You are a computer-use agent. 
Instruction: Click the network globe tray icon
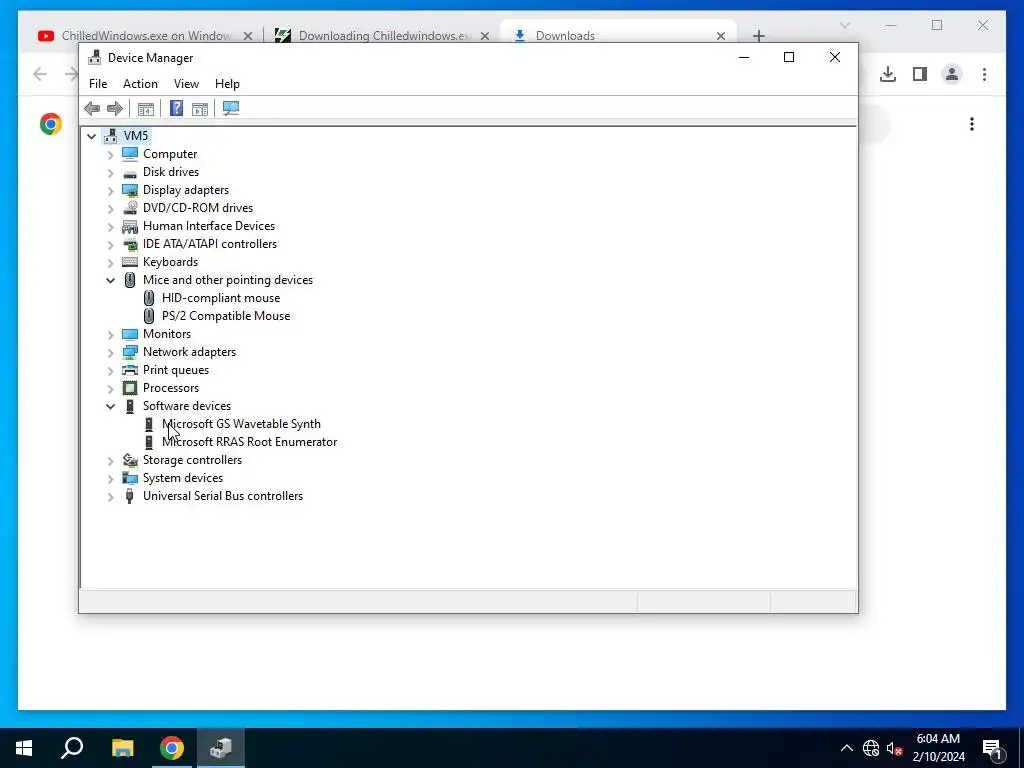click(871, 748)
